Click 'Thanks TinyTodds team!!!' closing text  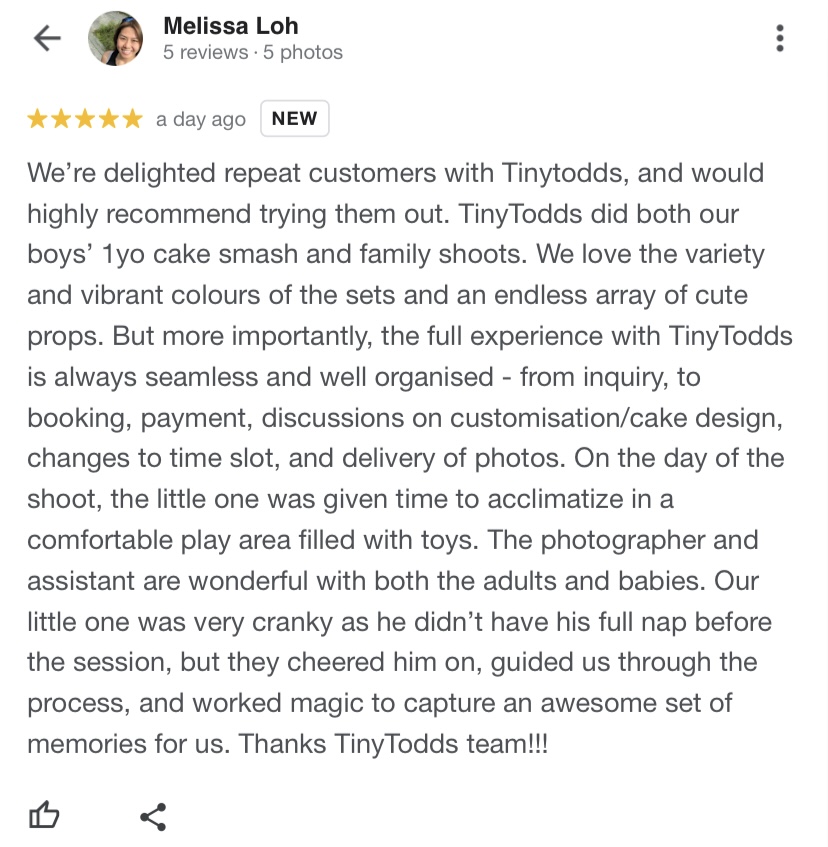pos(393,744)
